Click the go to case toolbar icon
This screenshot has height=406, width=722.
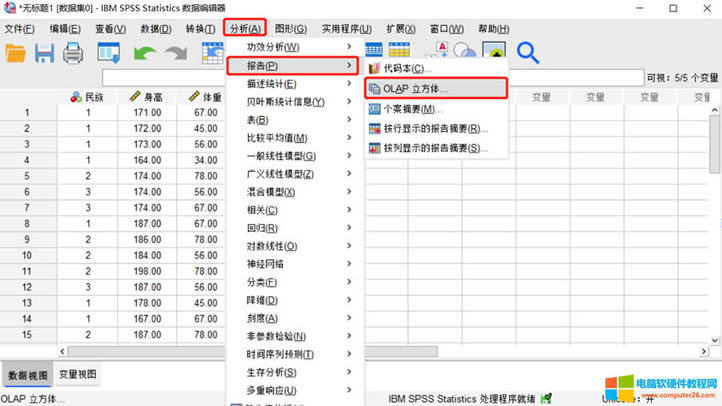click(213, 53)
